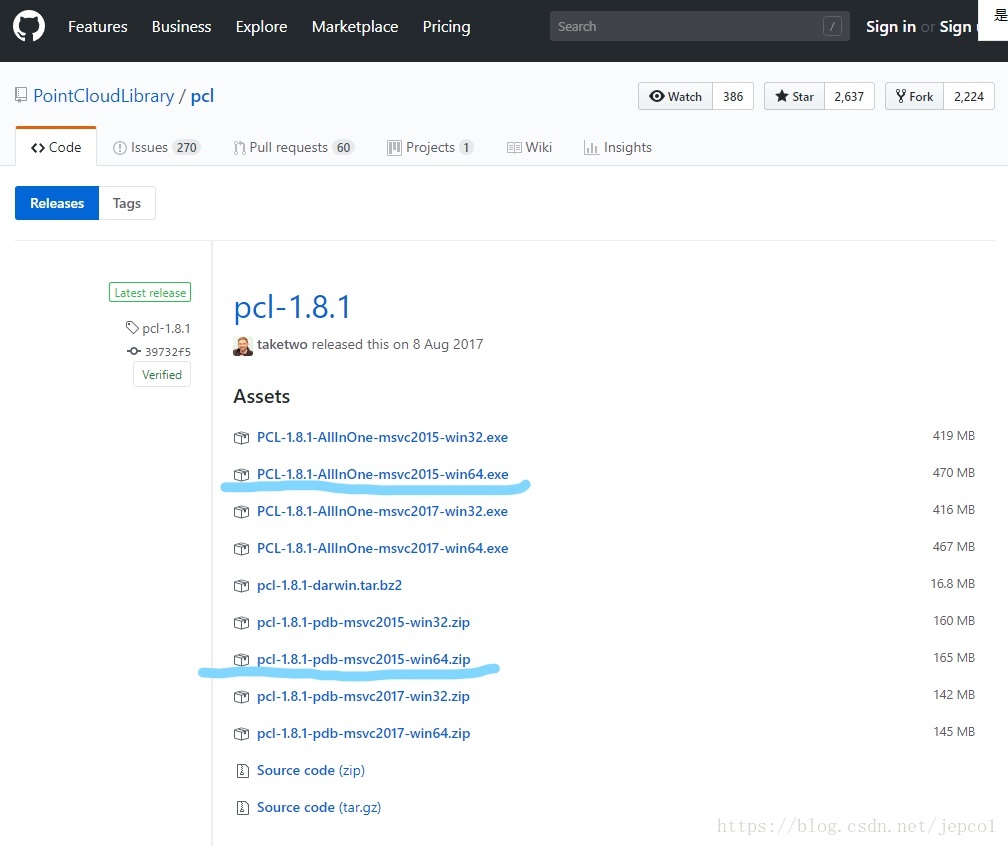Open the Issues tab
This screenshot has width=1008, height=846.
tap(156, 147)
